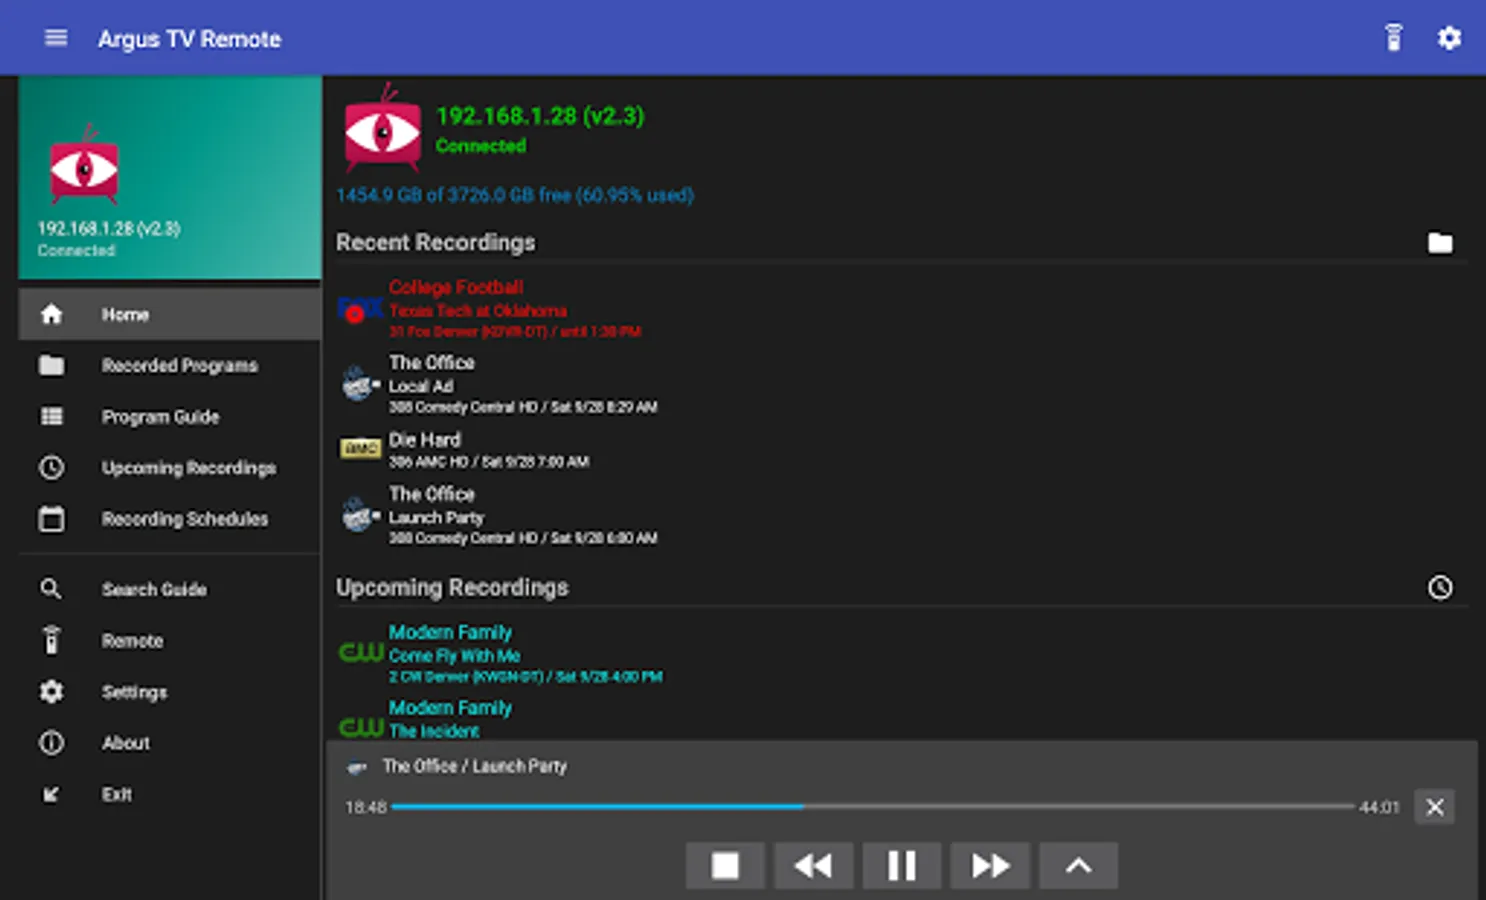Click Comedy Central logo beside Local Ad
Viewport: 1486px width, 900px height.
click(360, 384)
